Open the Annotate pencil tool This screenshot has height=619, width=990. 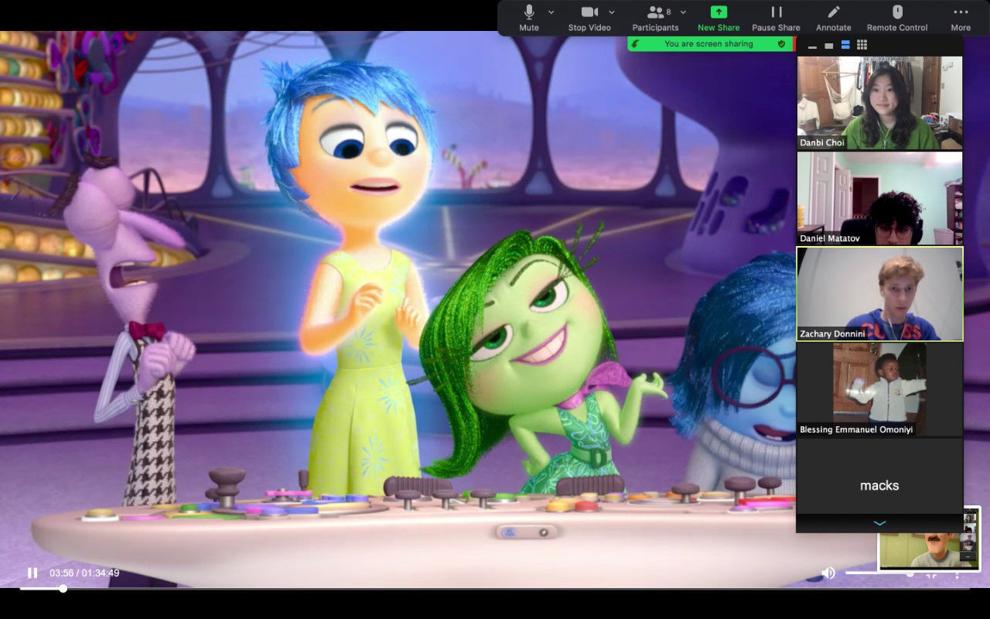pos(833,18)
